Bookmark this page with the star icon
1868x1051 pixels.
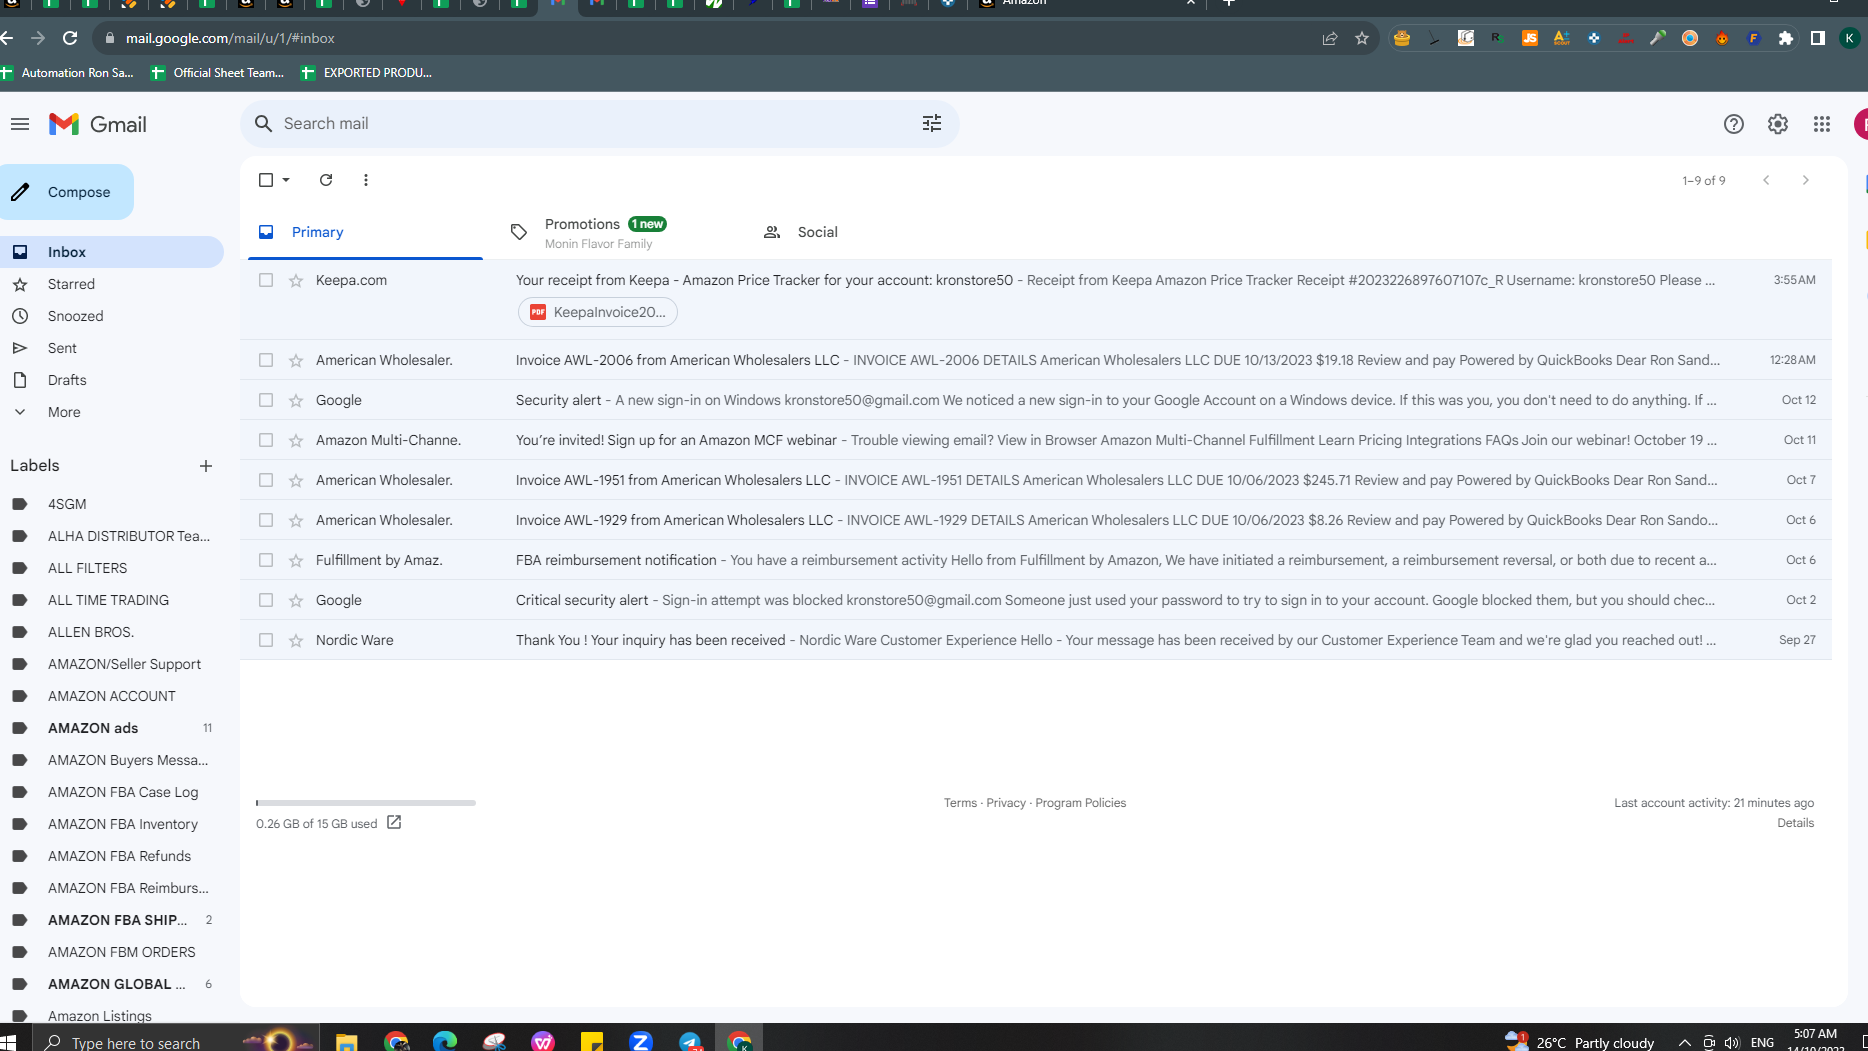(x=1362, y=38)
